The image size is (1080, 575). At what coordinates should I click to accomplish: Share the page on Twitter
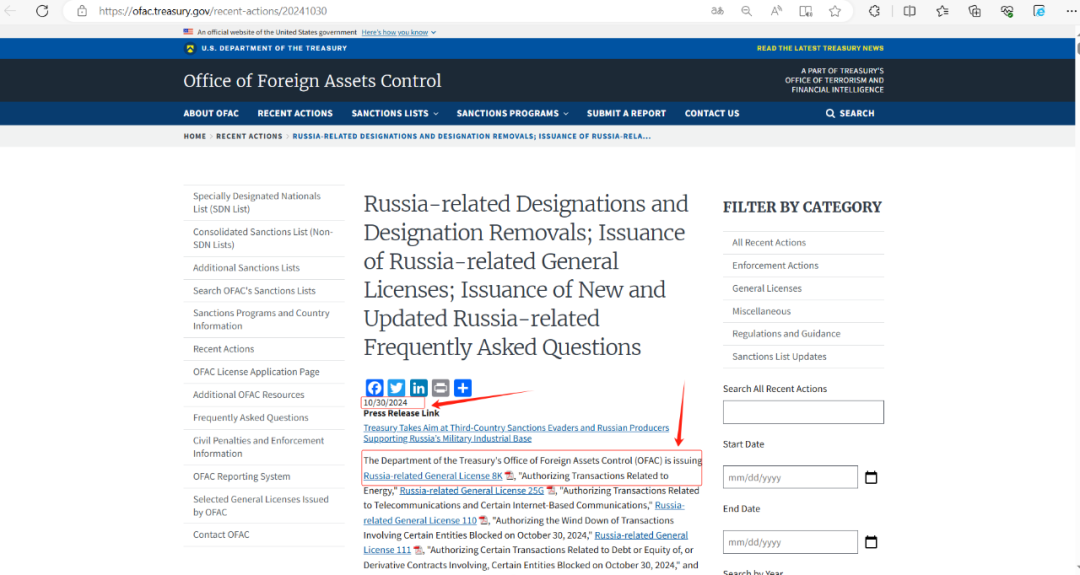[x=396, y=388]
